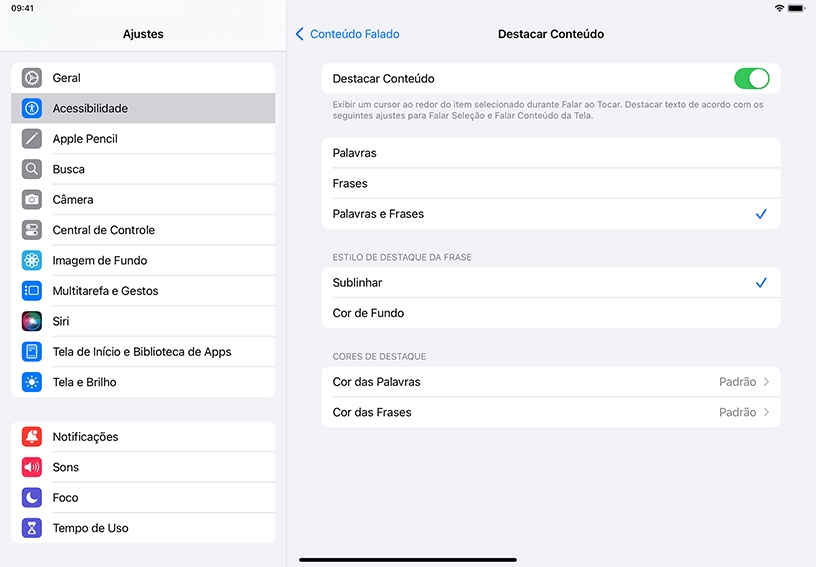Open Apple Pencil settings label
Screen dimensions: 816x567
point(85,139)
